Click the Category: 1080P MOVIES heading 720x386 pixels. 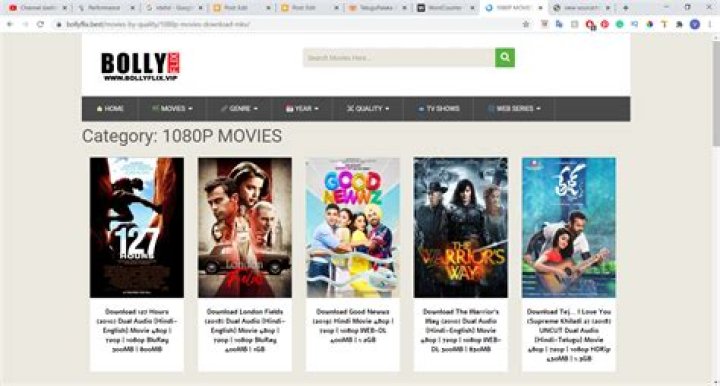point(182,136)
